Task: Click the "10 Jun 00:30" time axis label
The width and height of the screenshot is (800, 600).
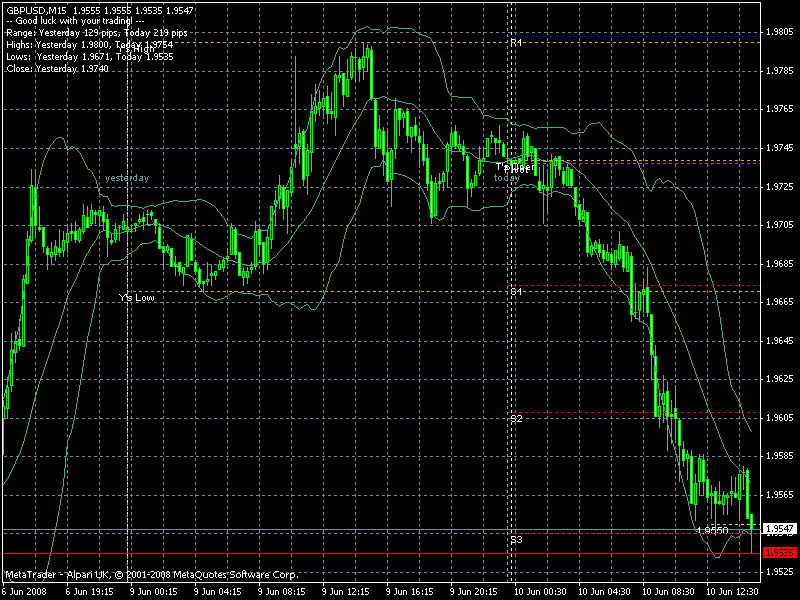Action: [x=540, y=592]
